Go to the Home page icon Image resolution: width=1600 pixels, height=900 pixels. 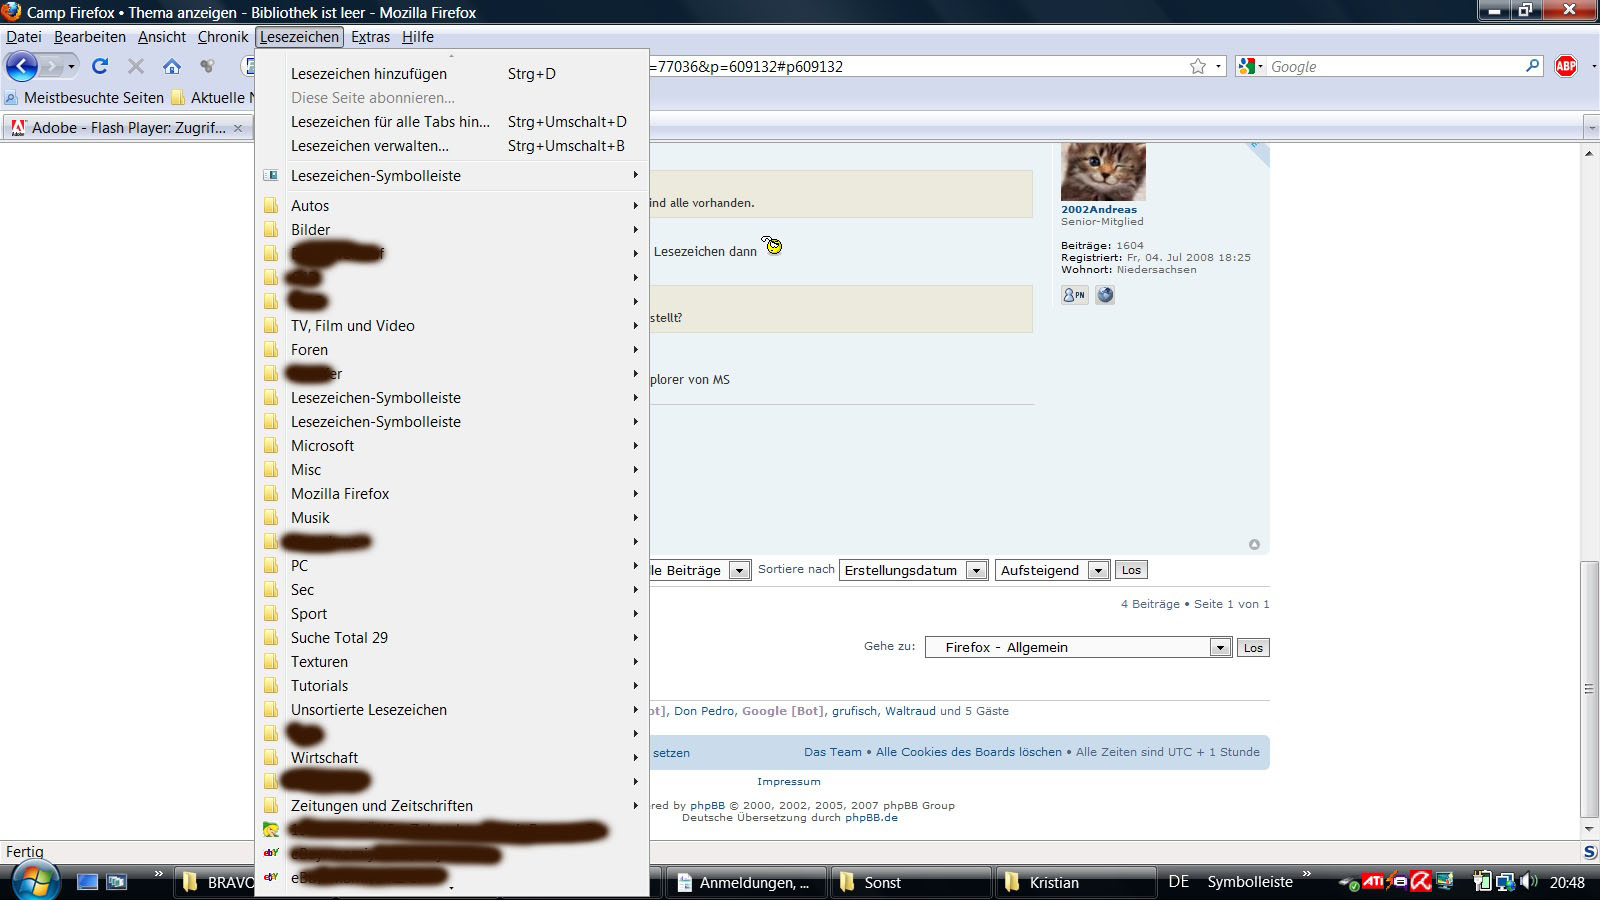(172, 66)
